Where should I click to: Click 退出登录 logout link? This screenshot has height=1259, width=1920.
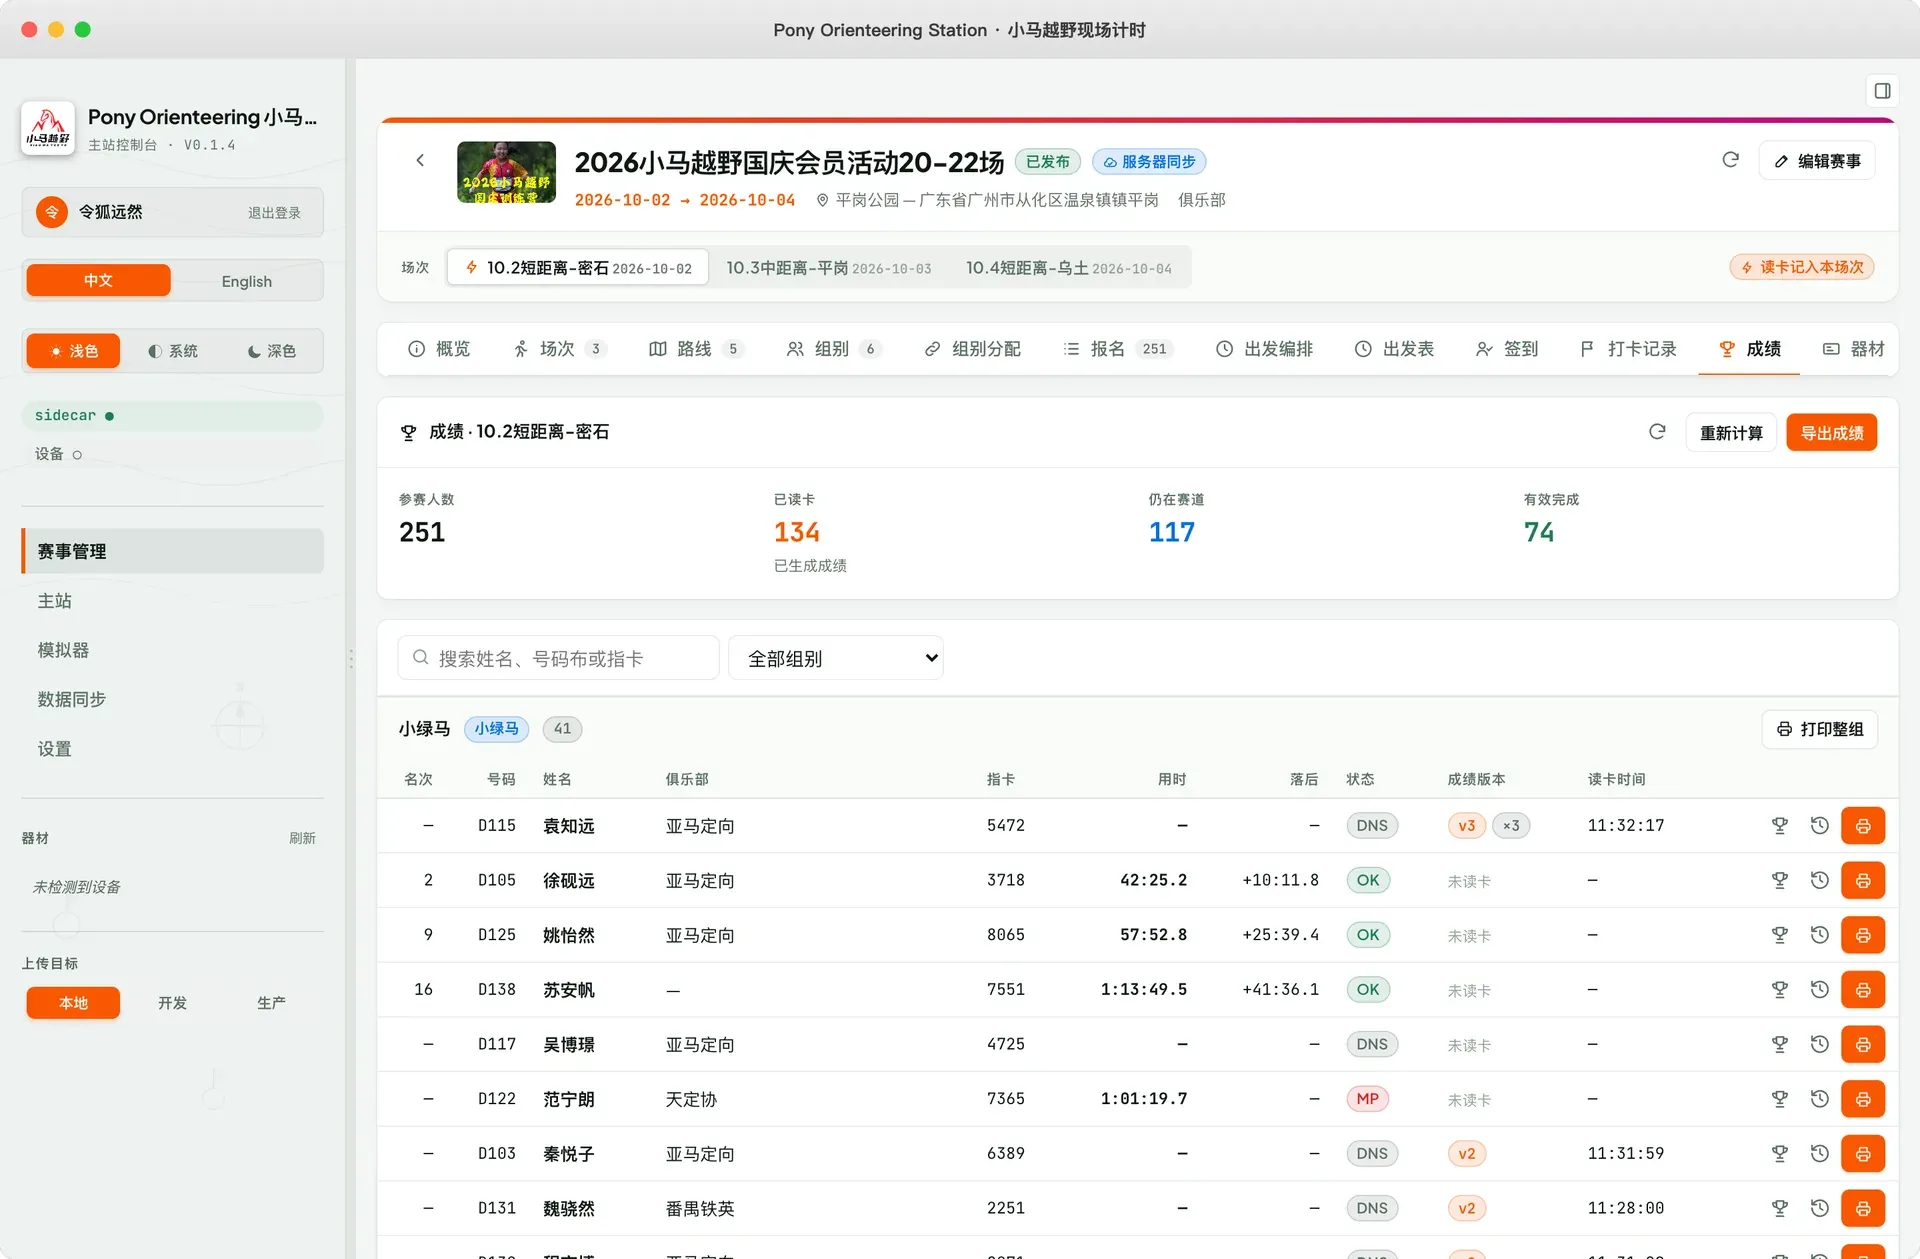[274, 213]
